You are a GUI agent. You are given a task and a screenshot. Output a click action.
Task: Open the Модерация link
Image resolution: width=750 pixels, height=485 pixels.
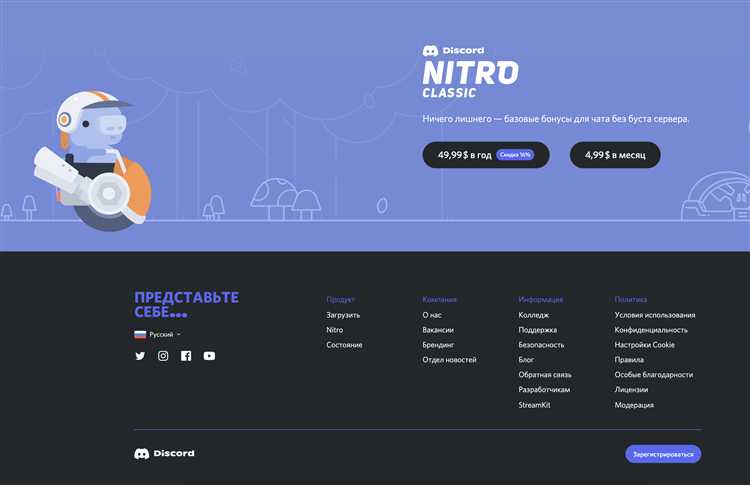coord(634,405)
